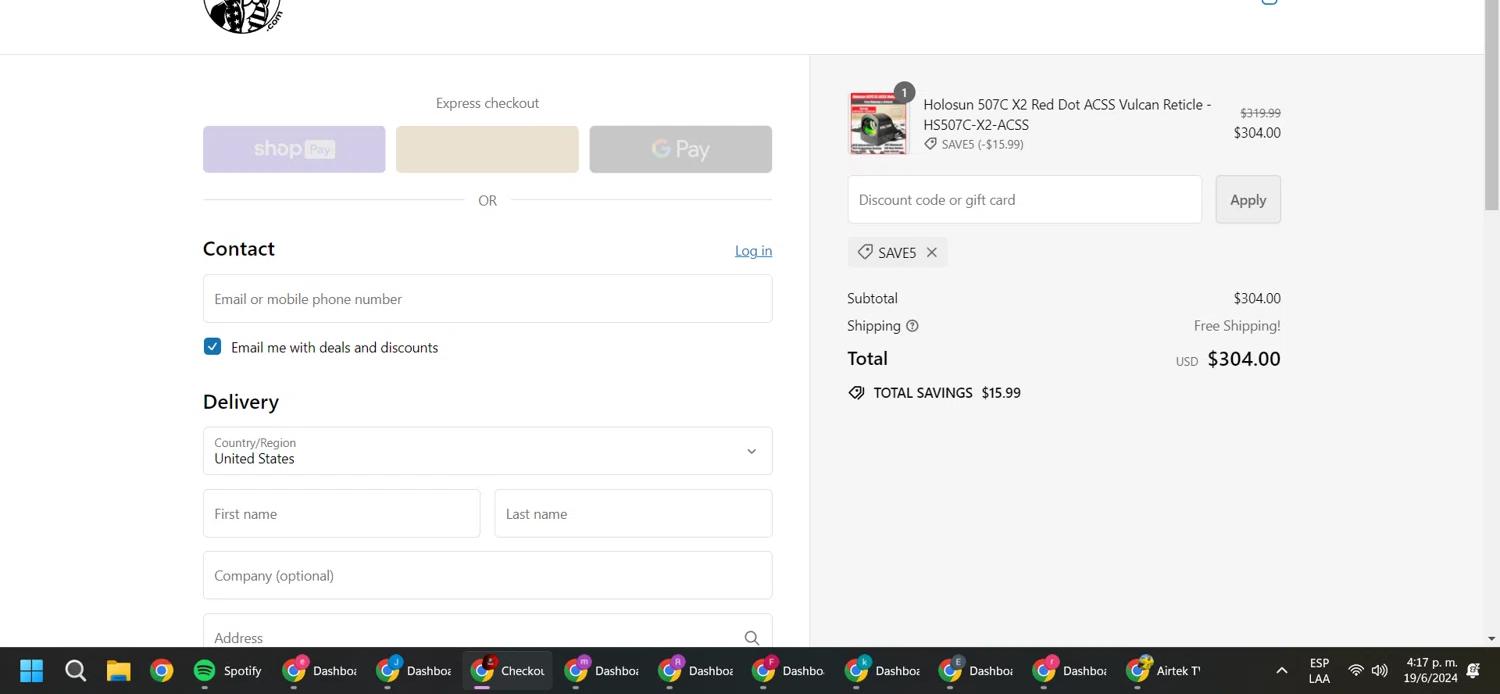This screenshot has height=694, width=1500.
Task: Open the Google Chrome taskbar icon
Action: click(161, 670)
